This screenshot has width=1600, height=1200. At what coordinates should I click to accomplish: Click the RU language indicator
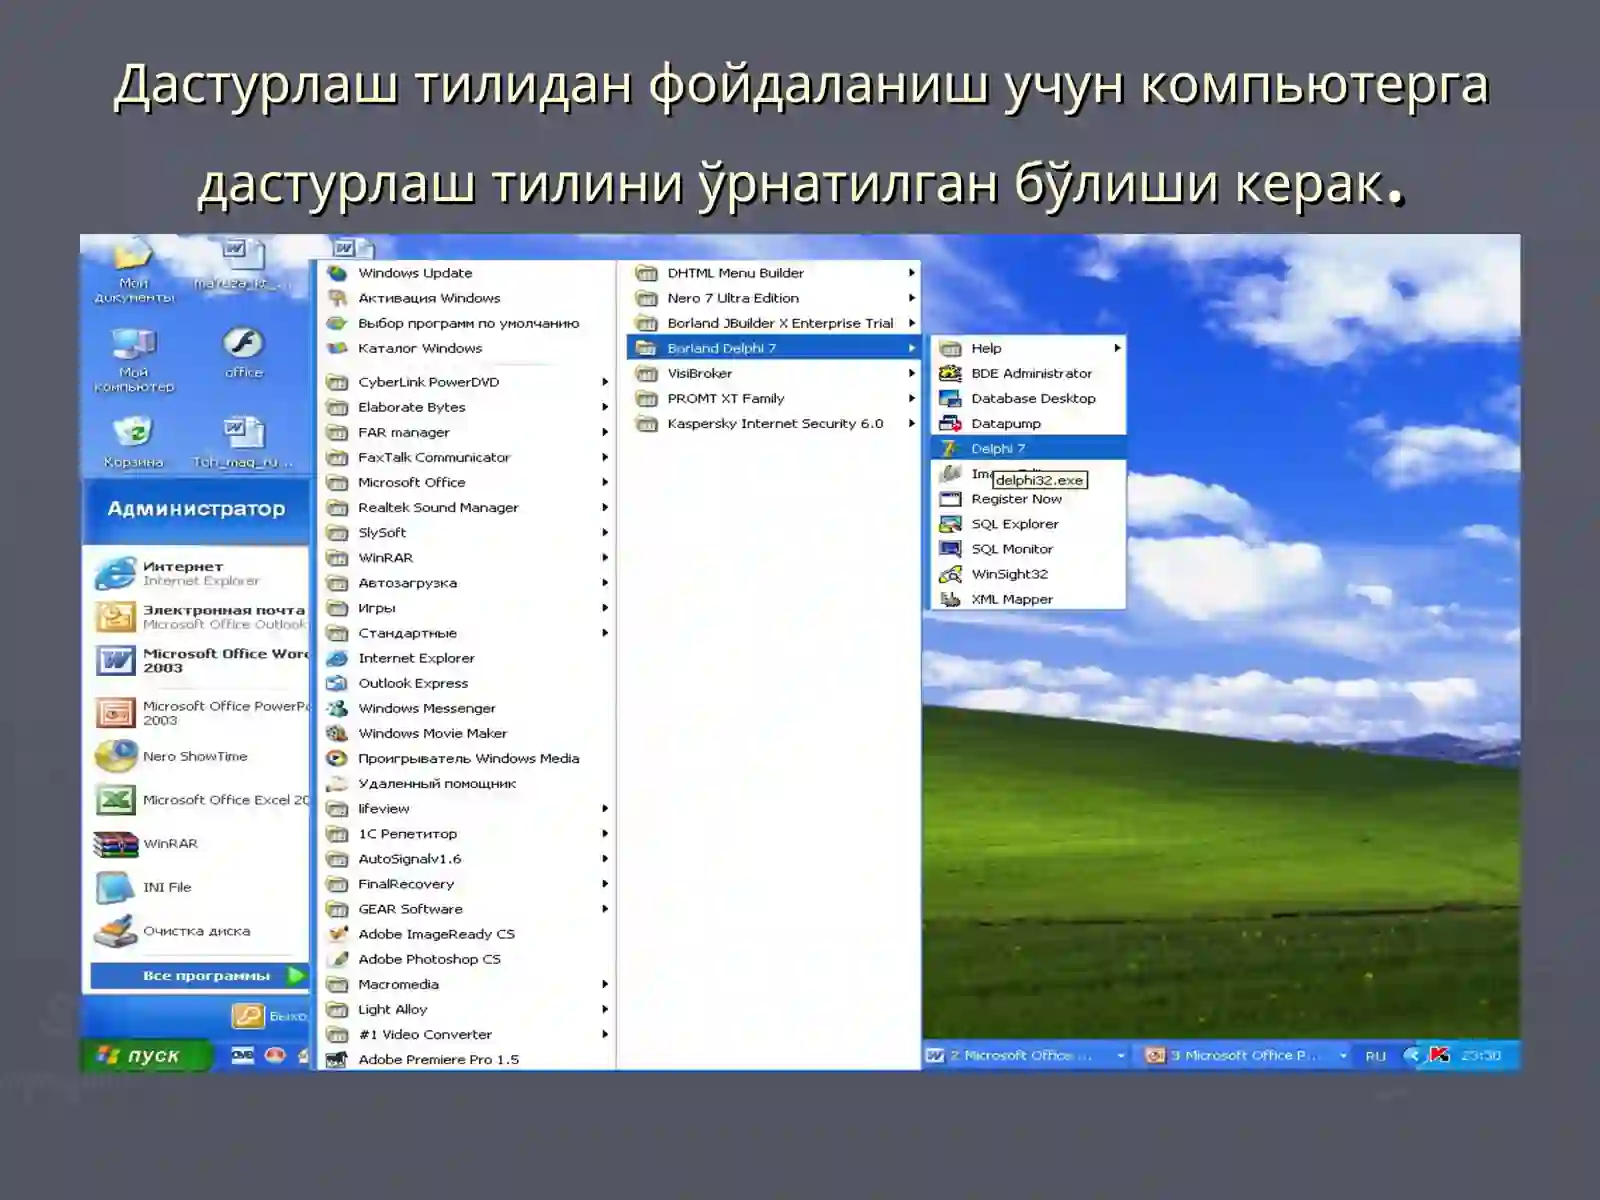tap(1376, 1056)
